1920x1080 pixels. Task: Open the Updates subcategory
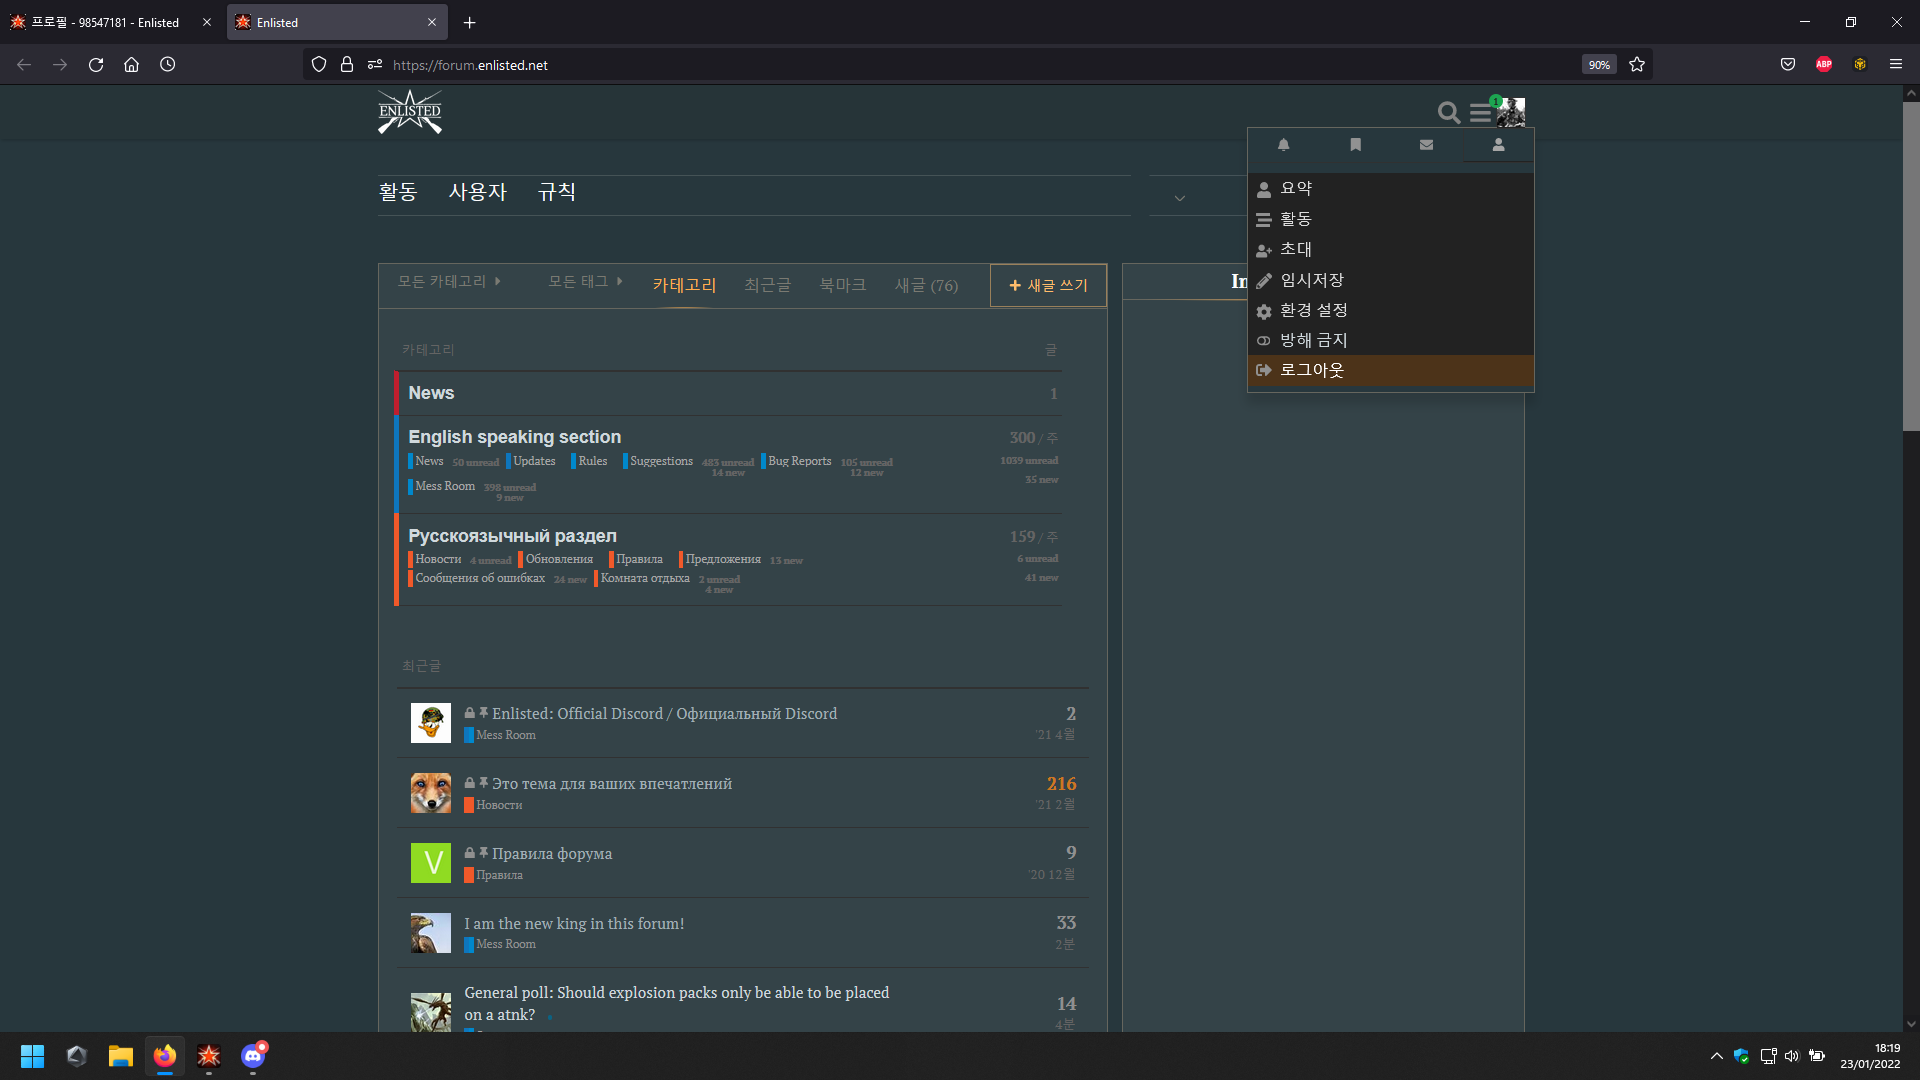534,461
